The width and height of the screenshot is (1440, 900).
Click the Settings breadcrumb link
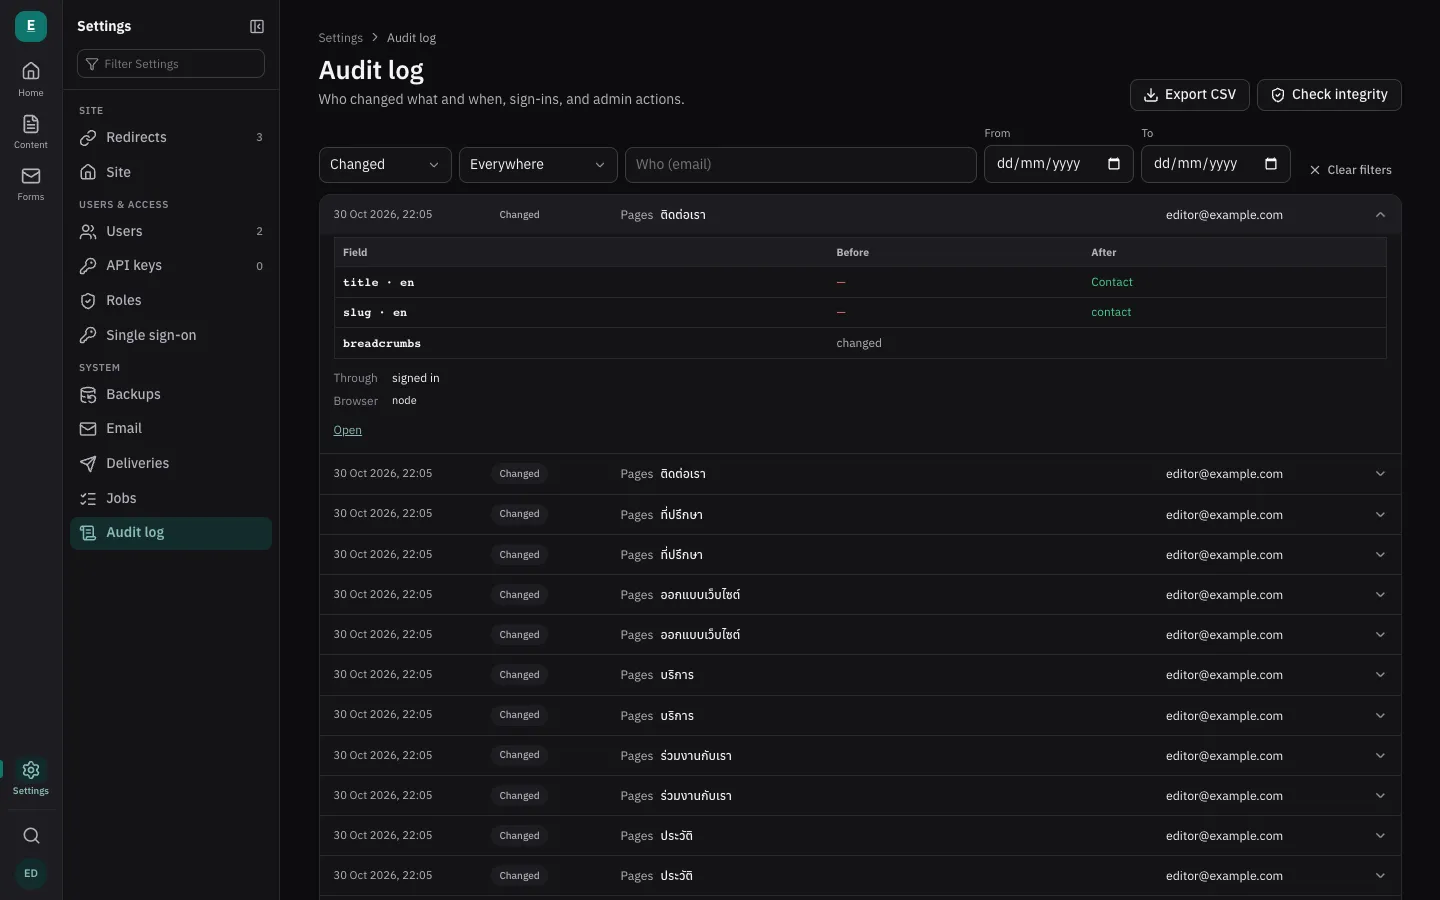coord(340,38)
